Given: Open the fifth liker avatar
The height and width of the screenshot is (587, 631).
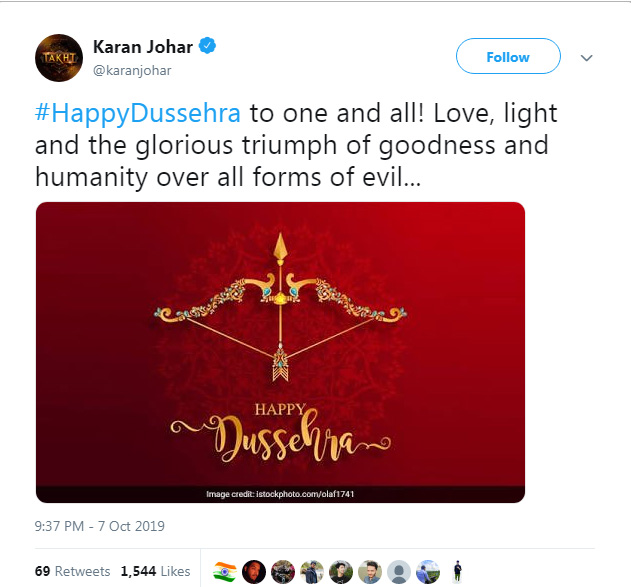Looking at the screenshot, I should 341,572.
